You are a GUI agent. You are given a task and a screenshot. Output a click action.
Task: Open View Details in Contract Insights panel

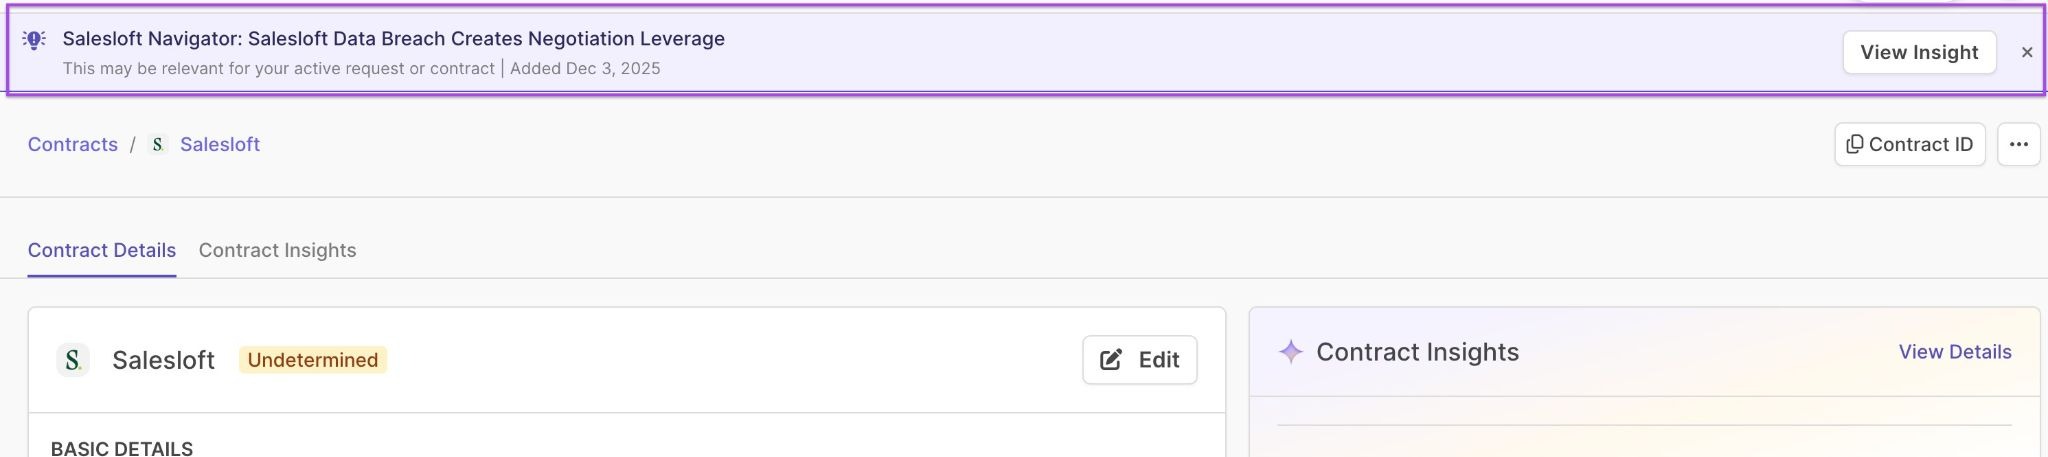point(1954,352)
